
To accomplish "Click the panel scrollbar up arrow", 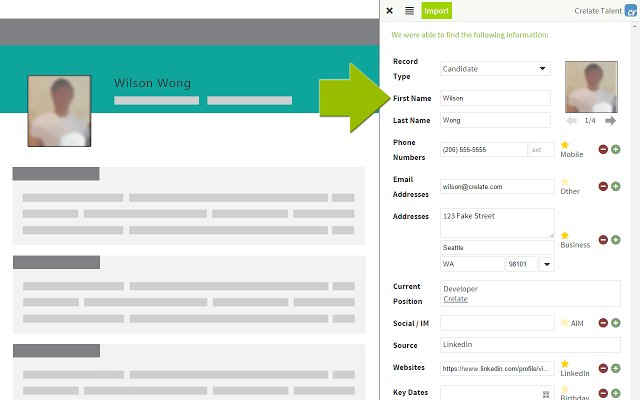I will [x=635, y=26].
